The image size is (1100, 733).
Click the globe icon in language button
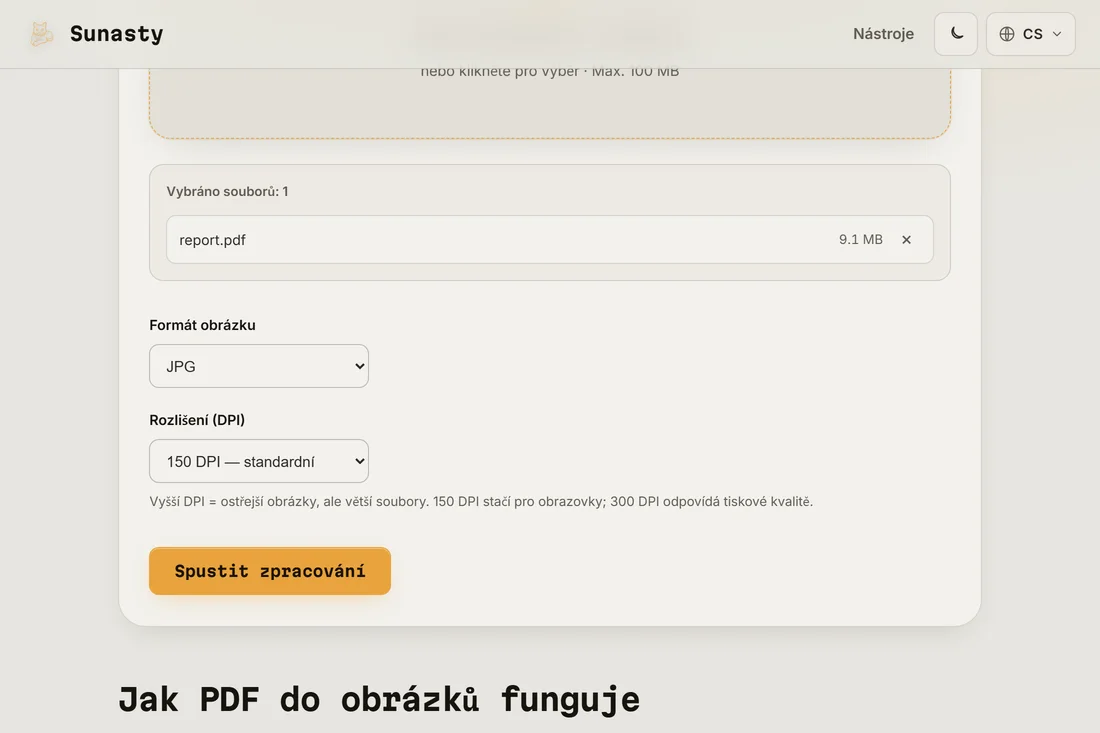pyautogui.click(x=1007, y=34)
